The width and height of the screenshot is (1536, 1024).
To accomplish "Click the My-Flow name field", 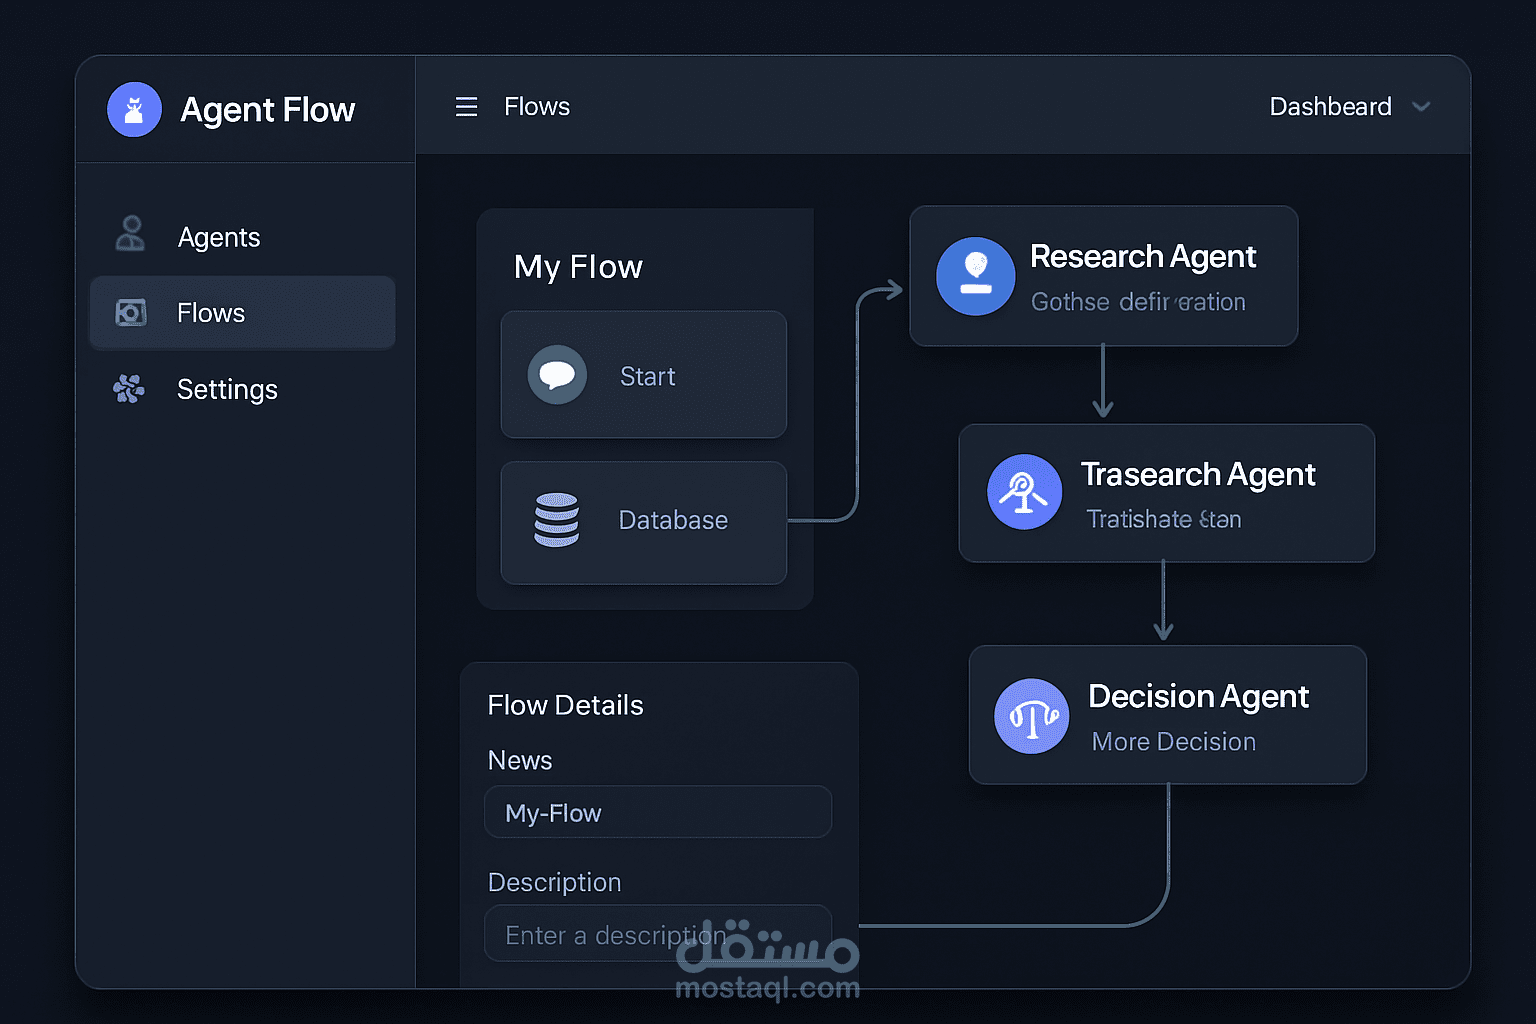I will (x=657, y=812).
